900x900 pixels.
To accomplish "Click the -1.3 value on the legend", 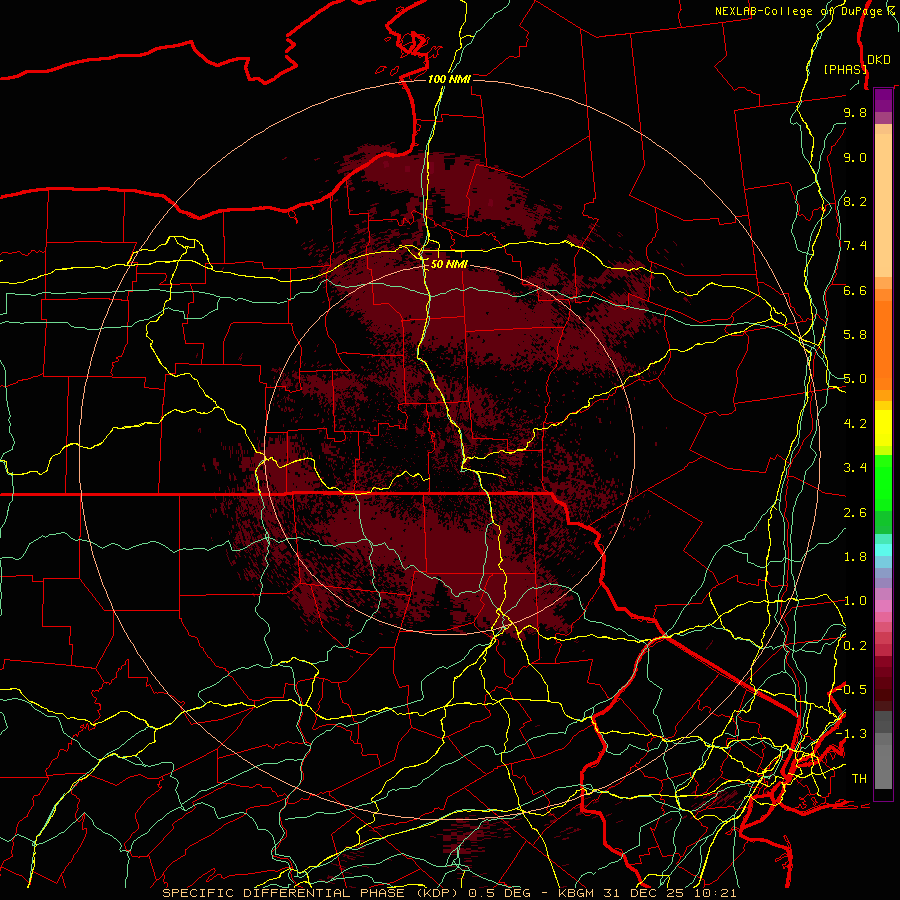I will click(852, 734).
